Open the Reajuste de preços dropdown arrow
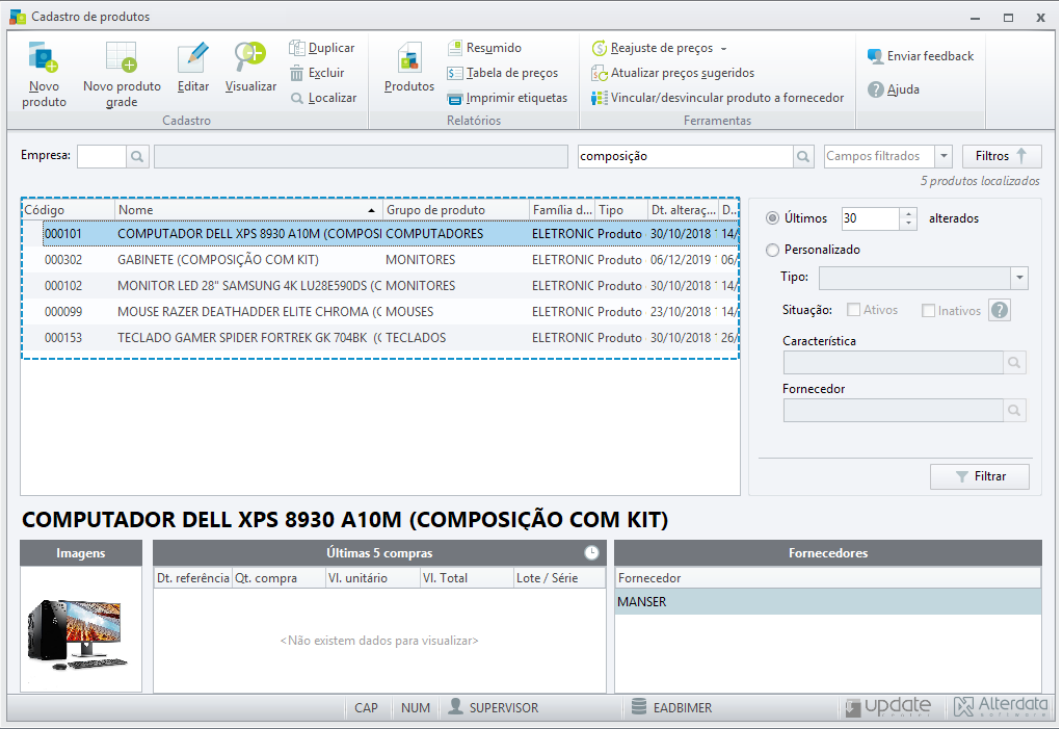This screenshot has width=1059, height=730. click(x=723, y=49)
